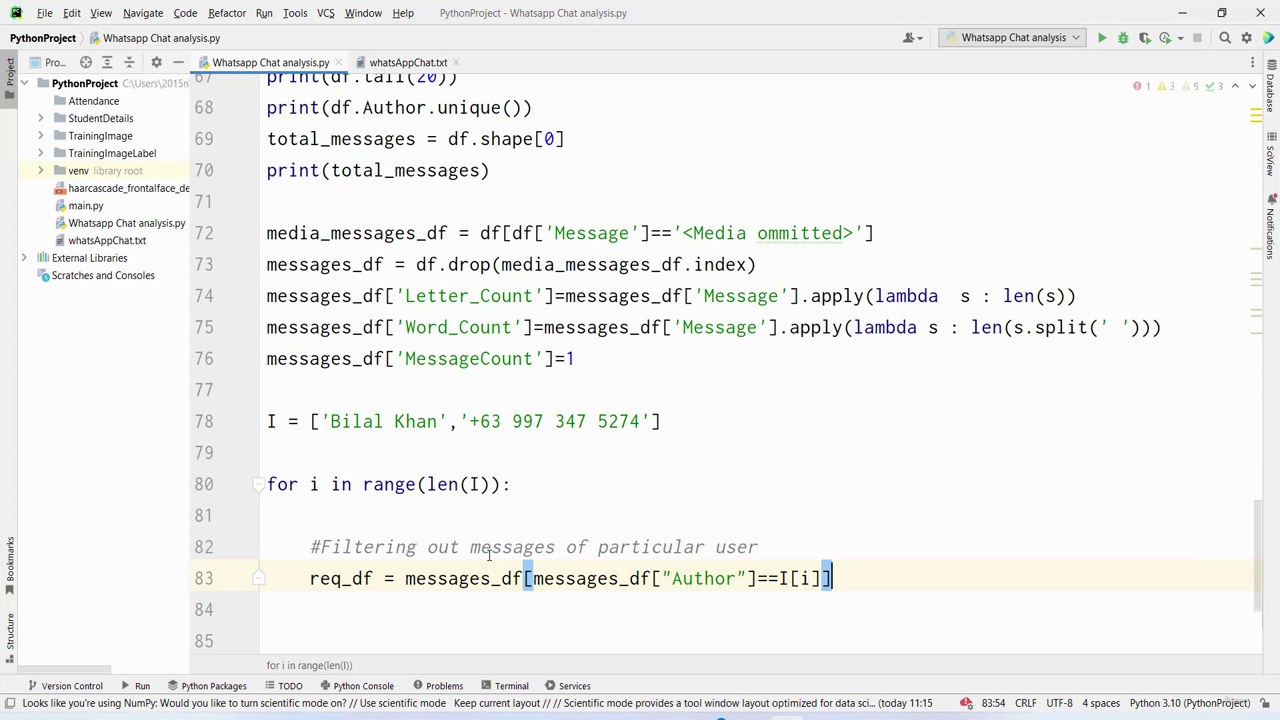Click the UTF-8 encoding in status bar
This screenshot has width=1280, height=720.
(1059, 703)
